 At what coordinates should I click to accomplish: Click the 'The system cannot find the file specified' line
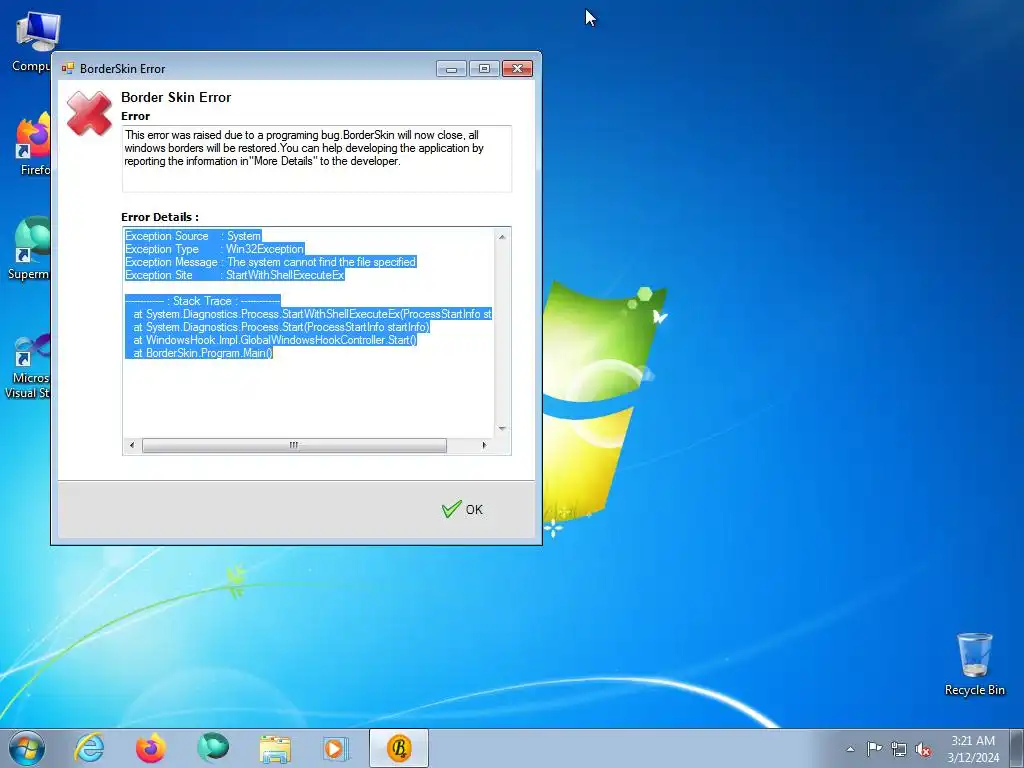270,262
